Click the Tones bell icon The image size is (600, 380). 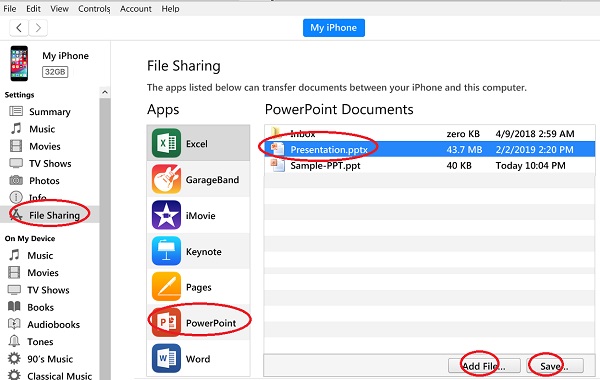[x=14, y=341]
